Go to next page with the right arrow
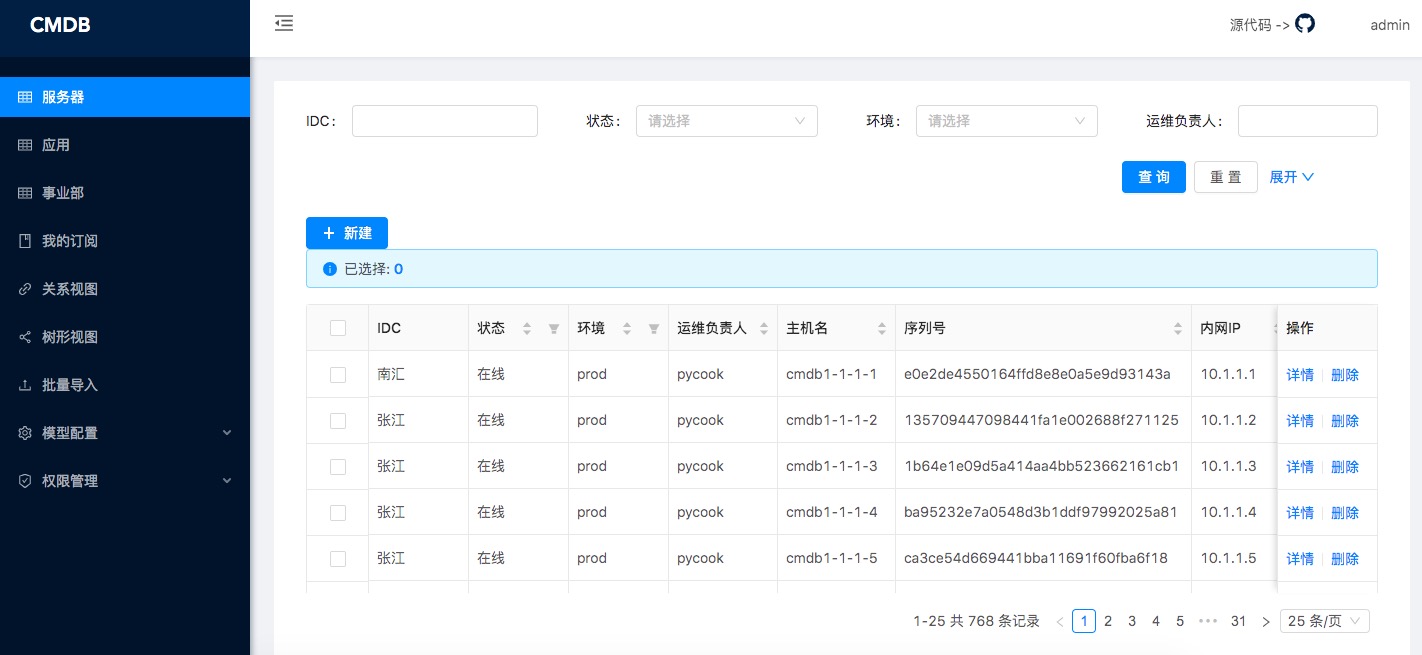The height and width of the screenshot is (655, 1422). tap(1265, 622)
